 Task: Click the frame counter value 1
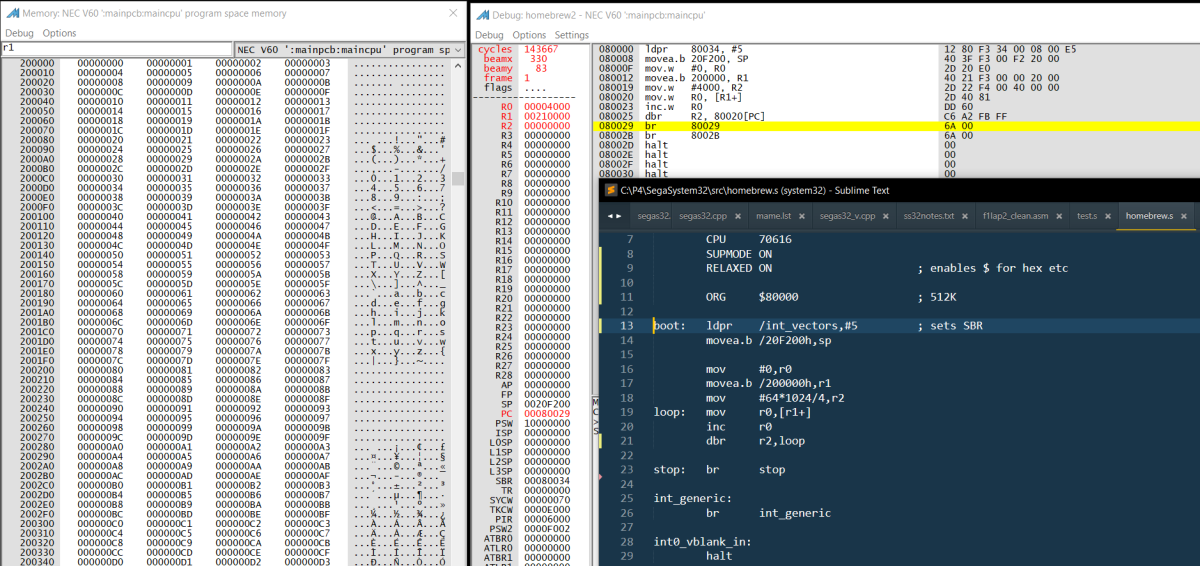527,78
